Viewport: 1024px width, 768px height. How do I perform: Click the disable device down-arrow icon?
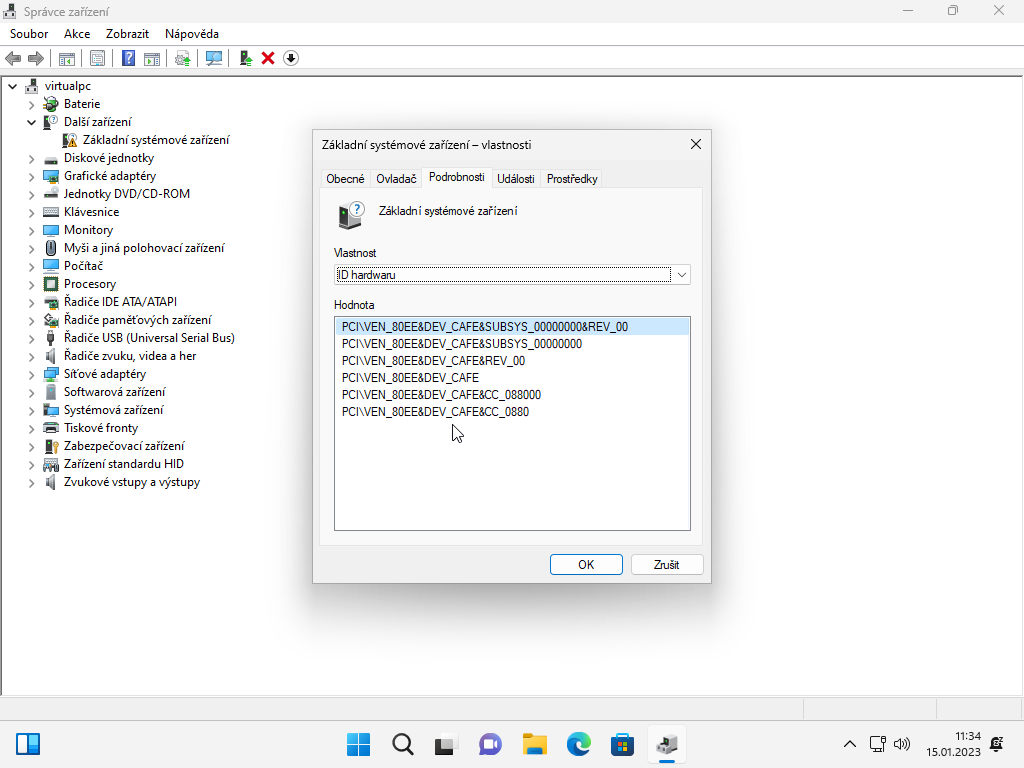coord(291,58)
